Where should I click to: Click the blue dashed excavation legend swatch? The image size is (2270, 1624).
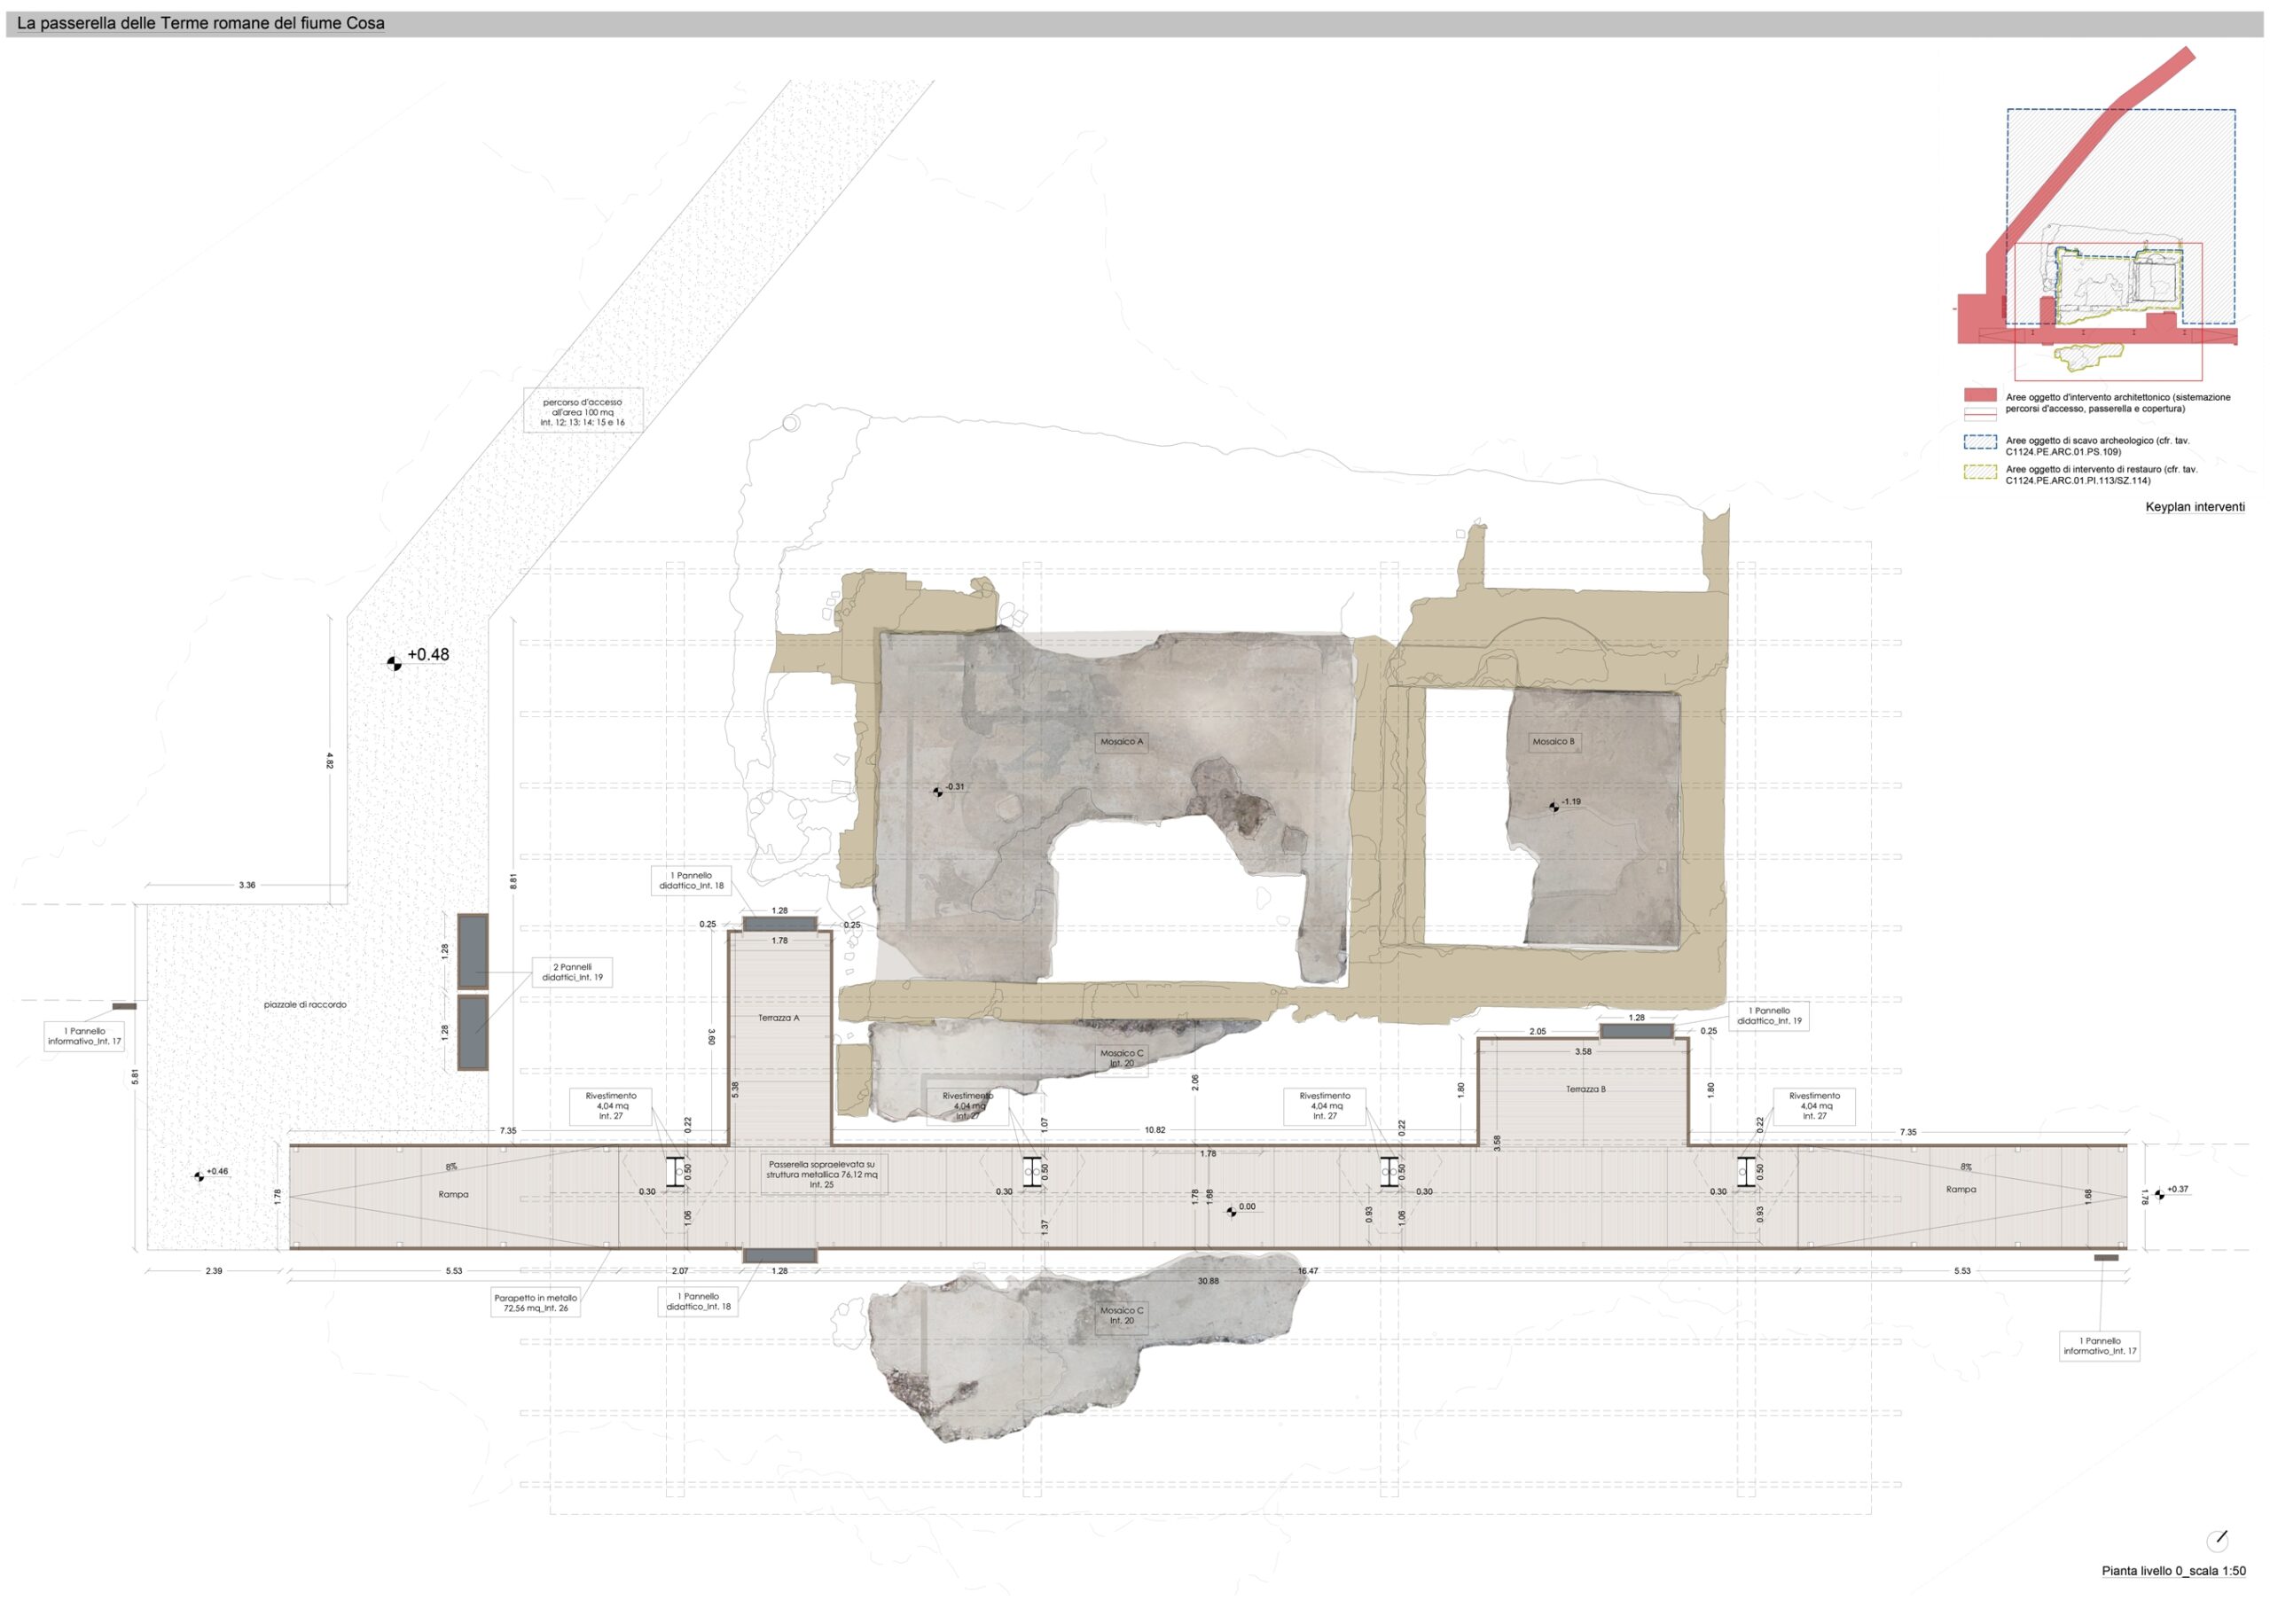[1979, 442]
